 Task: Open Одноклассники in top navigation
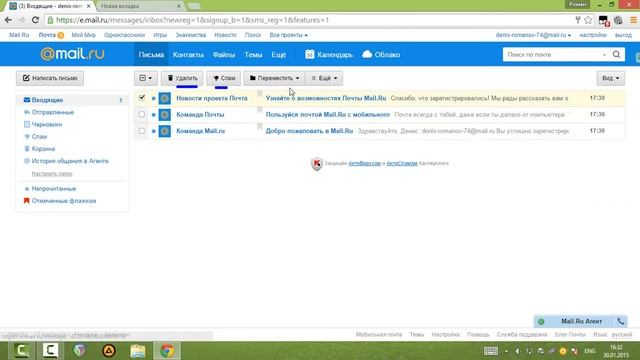[124, 35]
